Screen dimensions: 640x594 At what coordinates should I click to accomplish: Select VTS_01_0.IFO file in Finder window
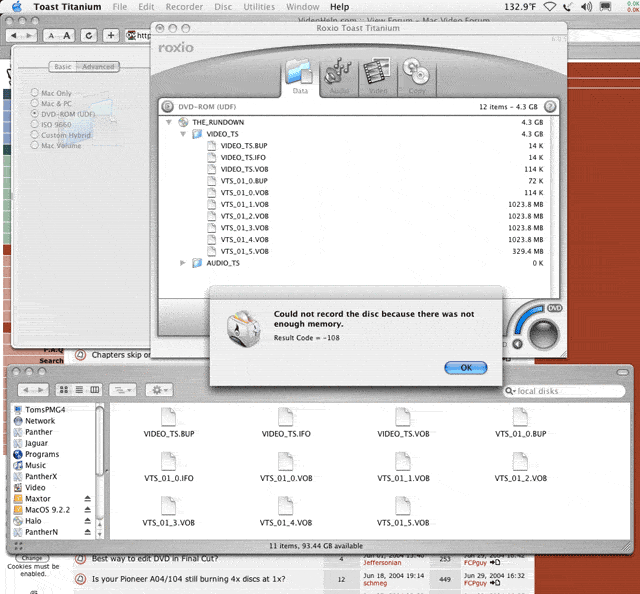[169, 467]
